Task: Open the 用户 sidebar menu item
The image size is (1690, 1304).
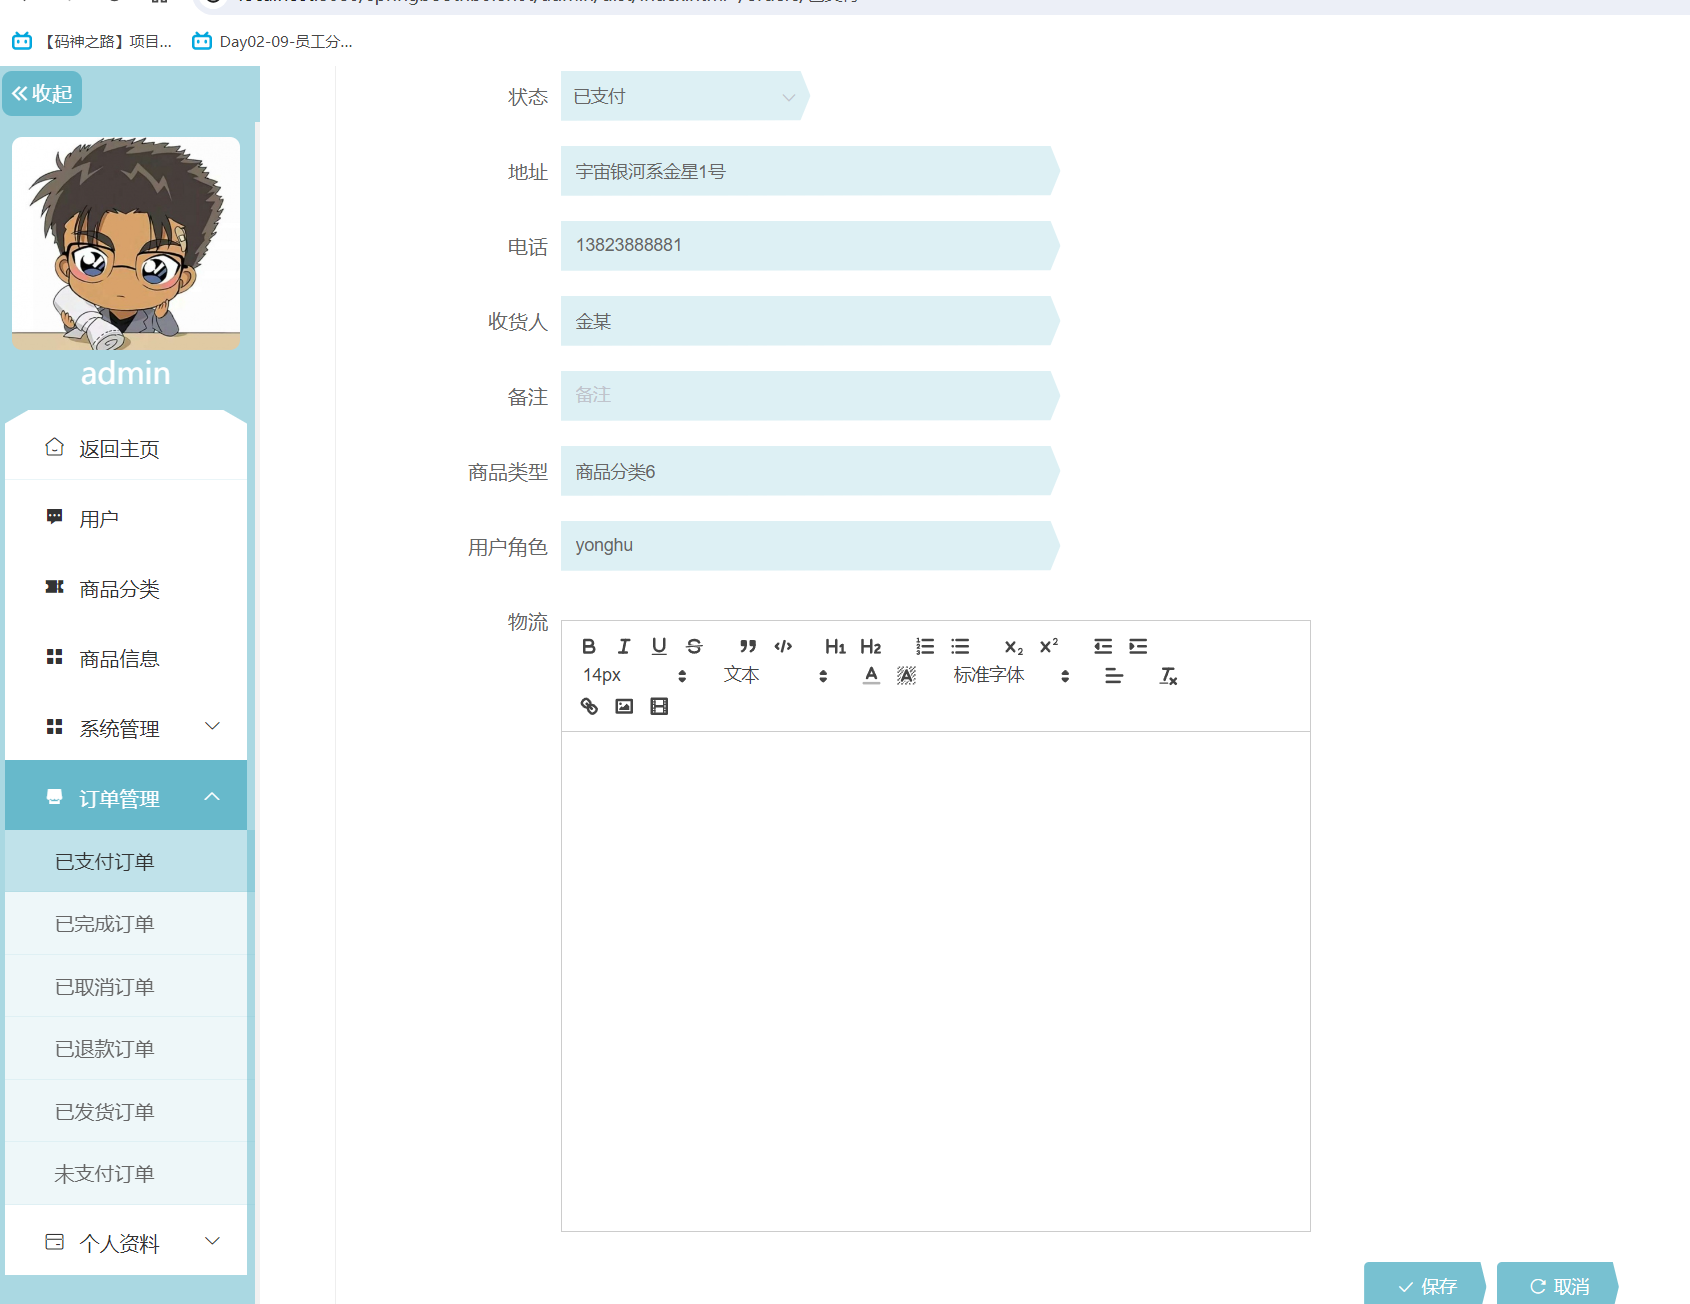Action: (126, 518)
